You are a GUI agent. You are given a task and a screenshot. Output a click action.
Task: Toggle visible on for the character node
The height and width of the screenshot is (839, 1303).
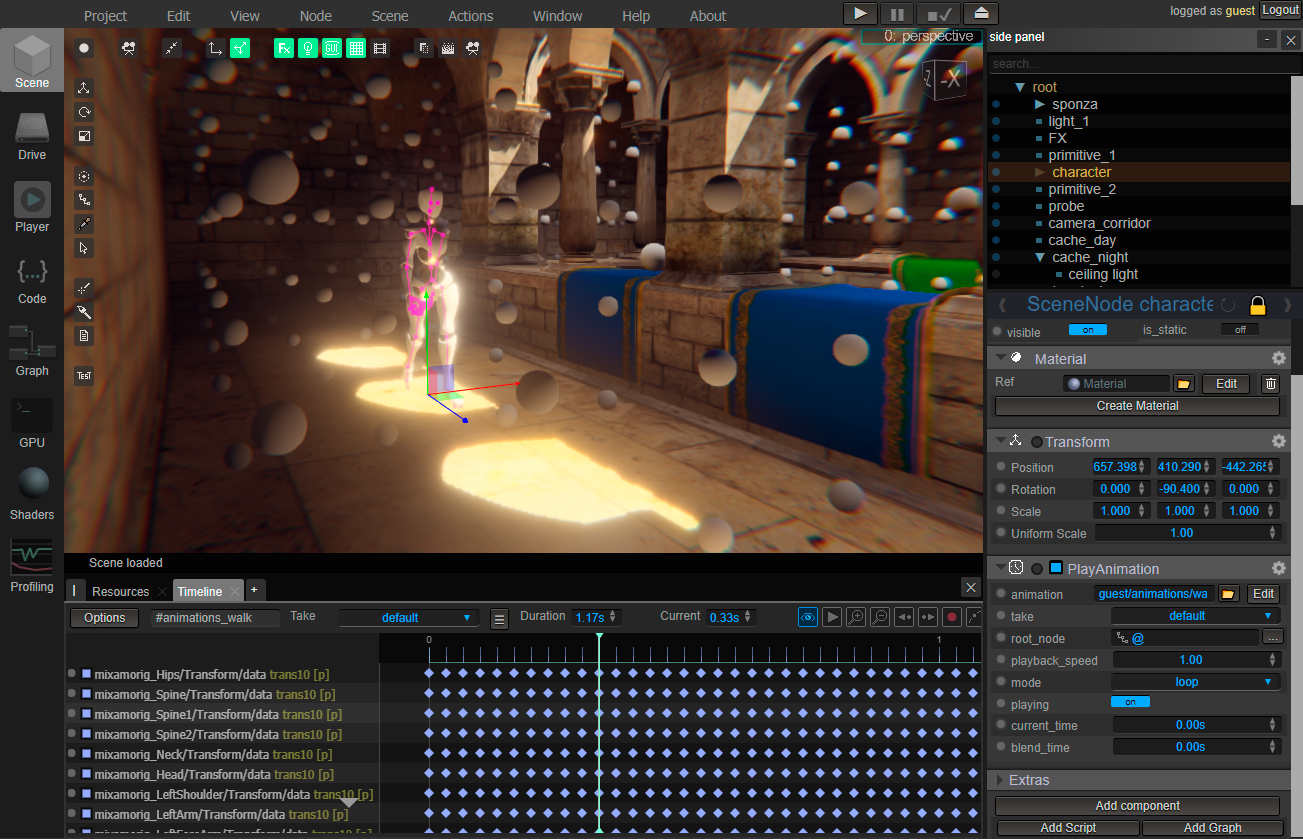point(1088,331)
